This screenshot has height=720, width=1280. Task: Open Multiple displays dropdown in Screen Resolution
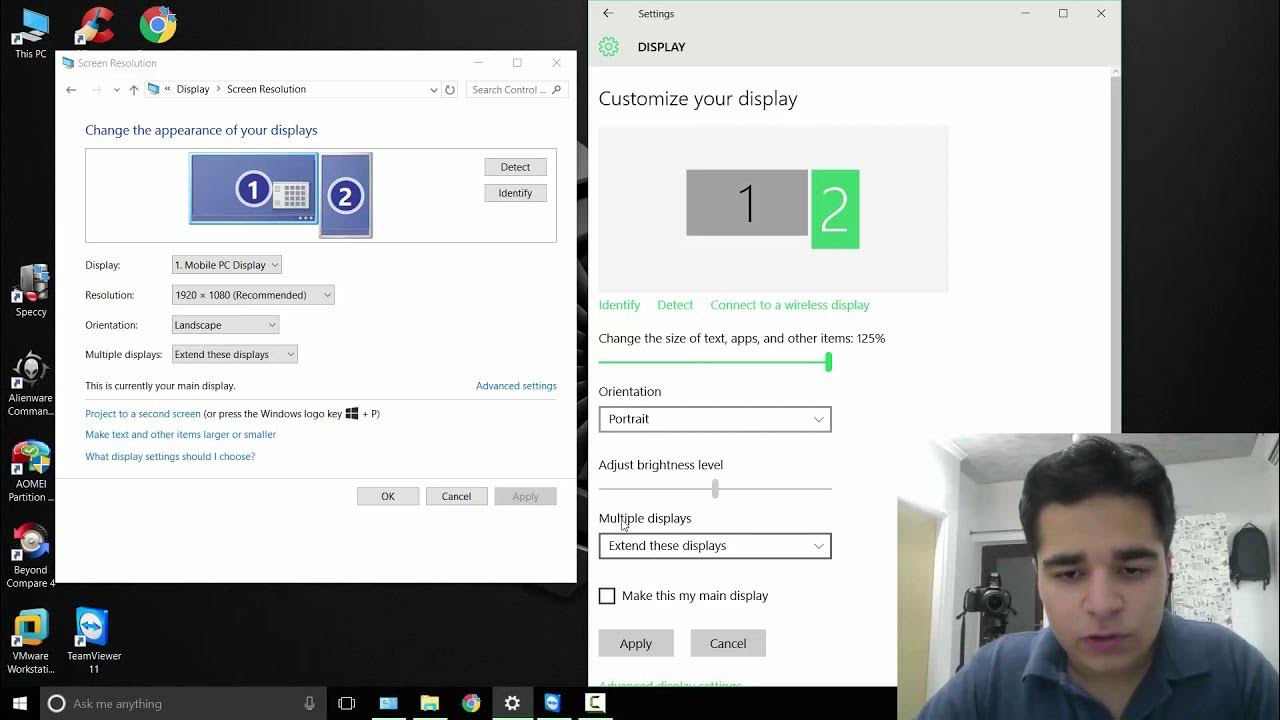click(x=235, y=354)
